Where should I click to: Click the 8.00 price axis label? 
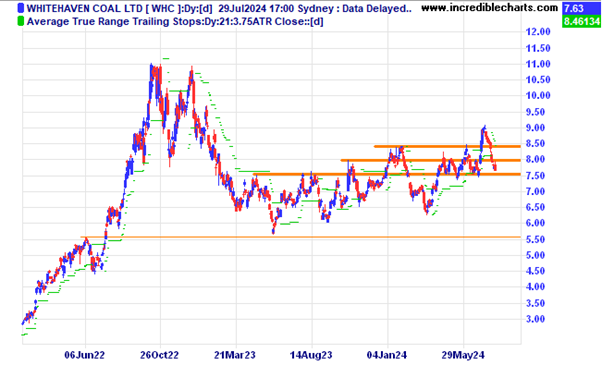(x=535, y=159)
